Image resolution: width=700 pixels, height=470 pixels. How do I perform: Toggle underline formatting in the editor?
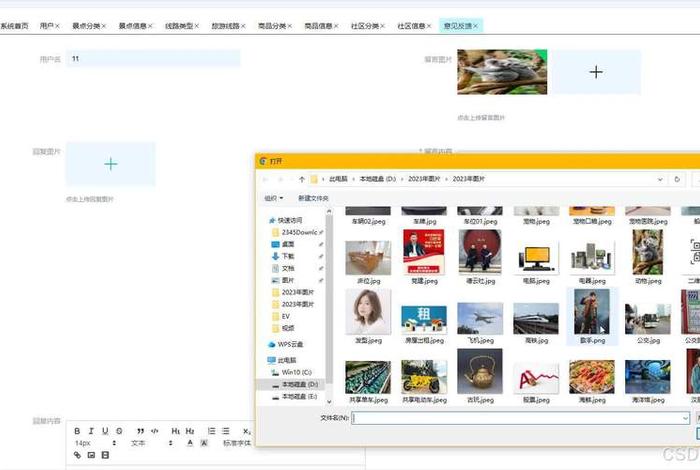click(105, 431)
